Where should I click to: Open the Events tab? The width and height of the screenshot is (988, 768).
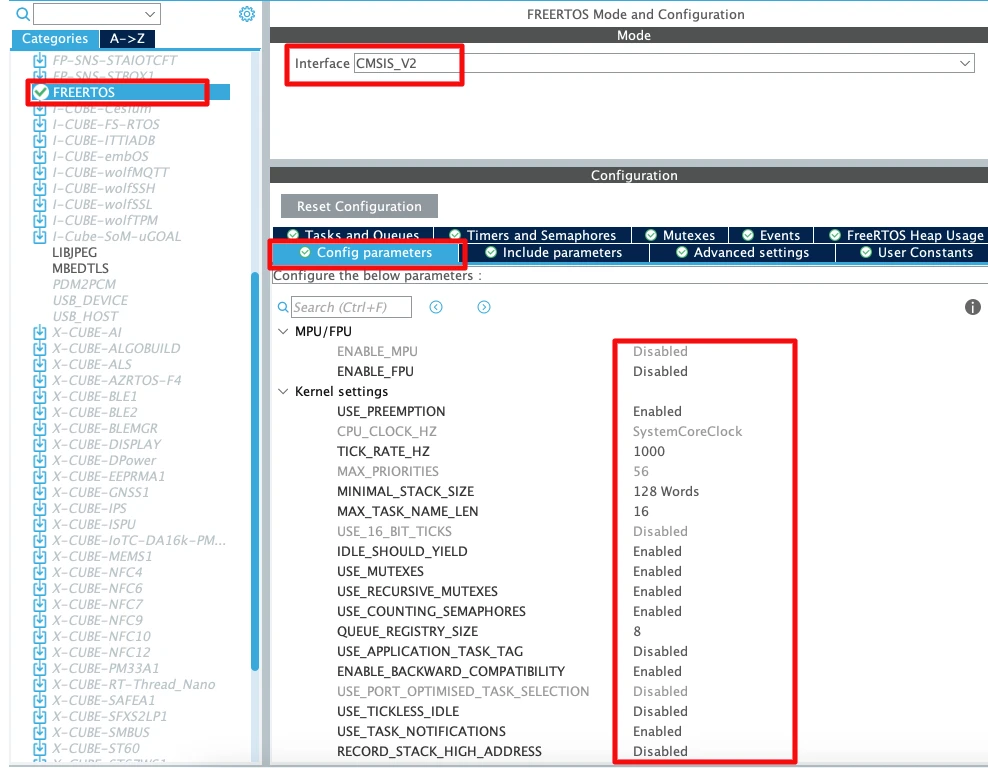771,235
